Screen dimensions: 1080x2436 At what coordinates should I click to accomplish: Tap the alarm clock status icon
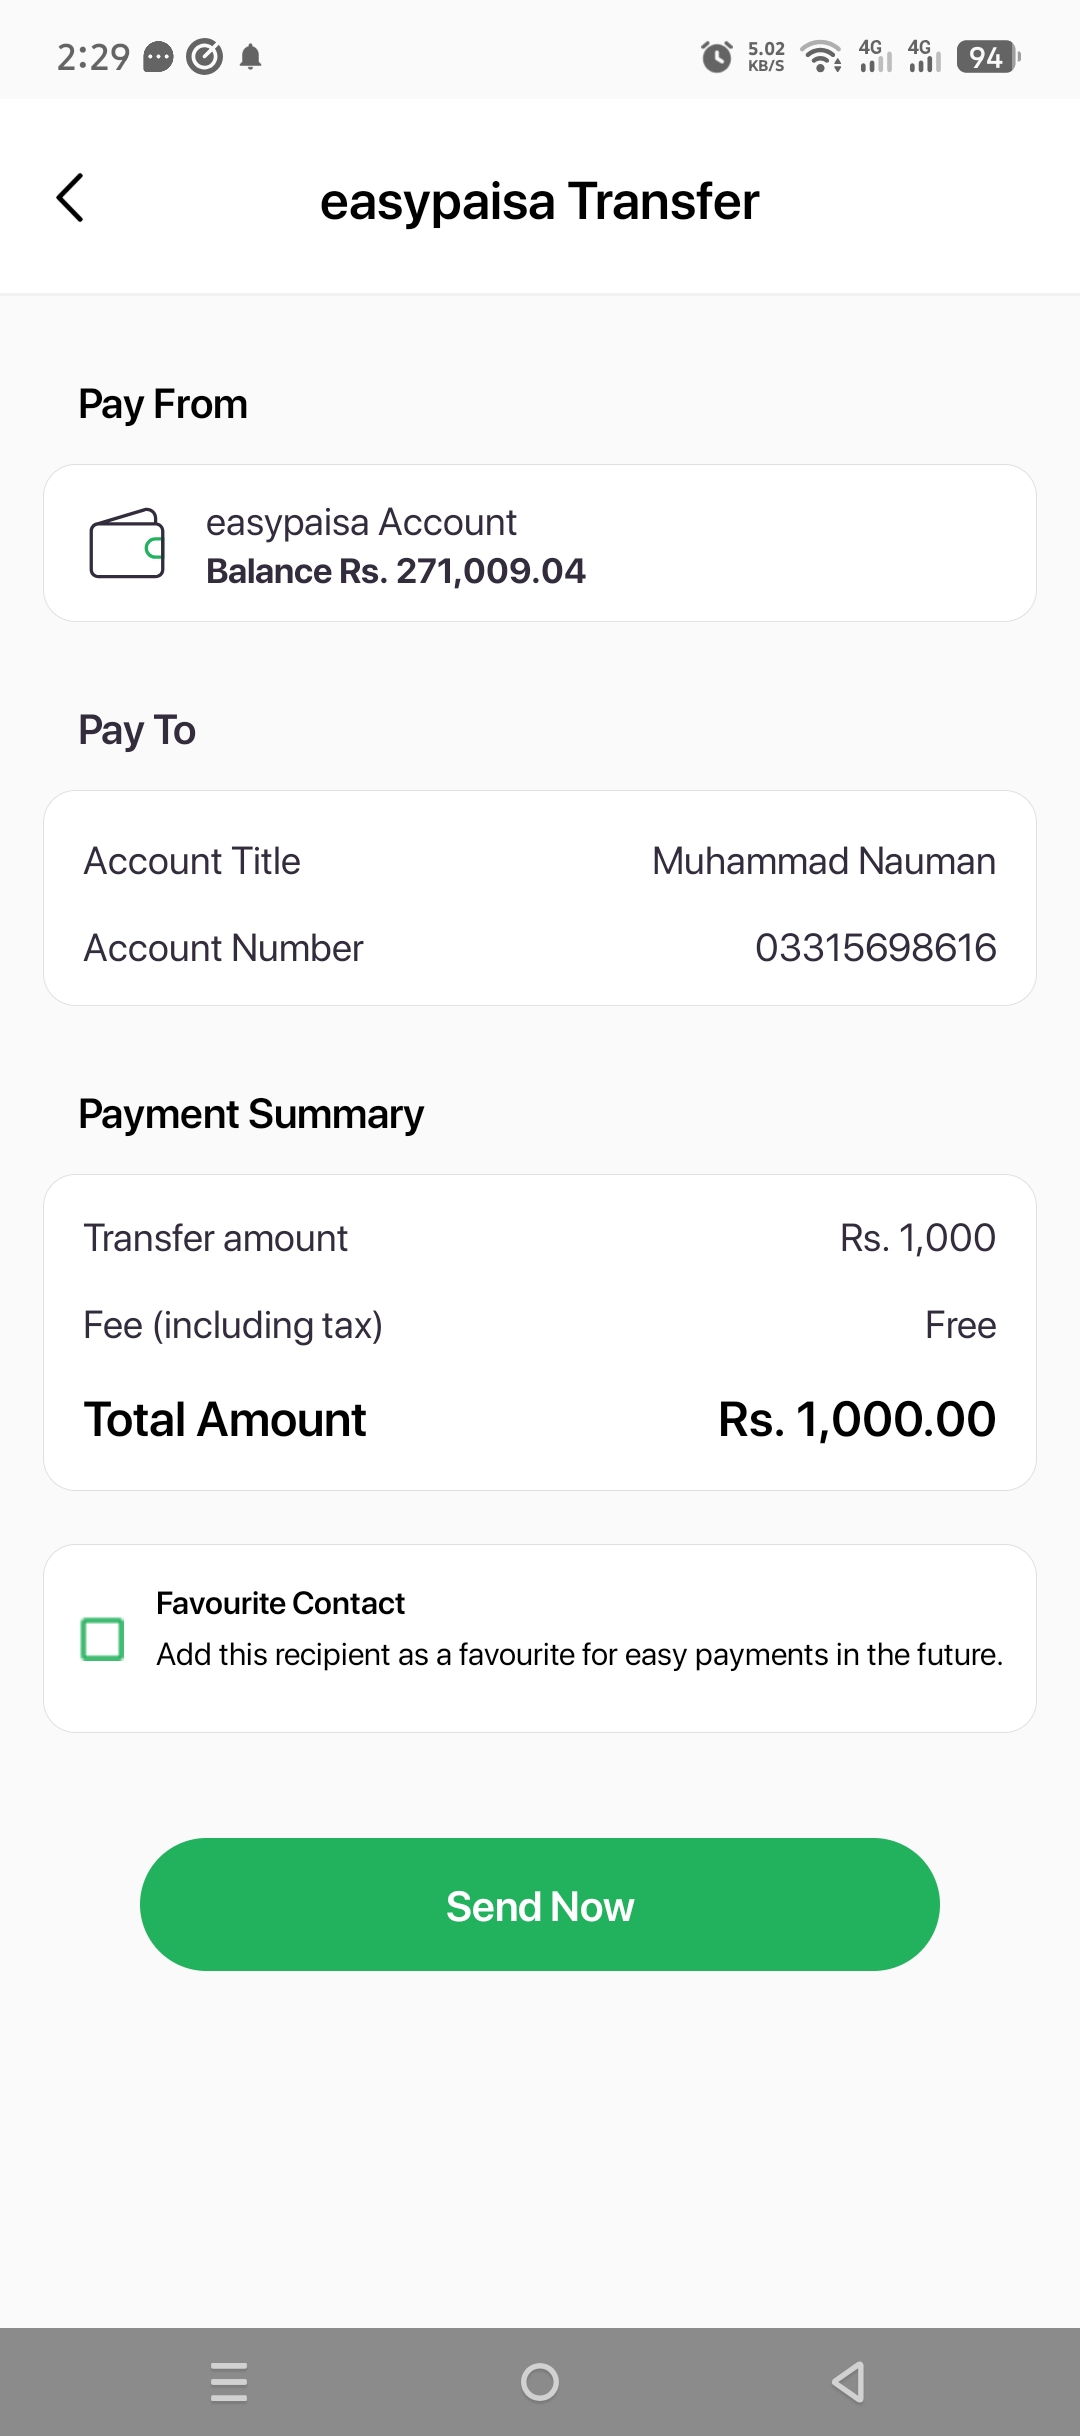(716, 57)
